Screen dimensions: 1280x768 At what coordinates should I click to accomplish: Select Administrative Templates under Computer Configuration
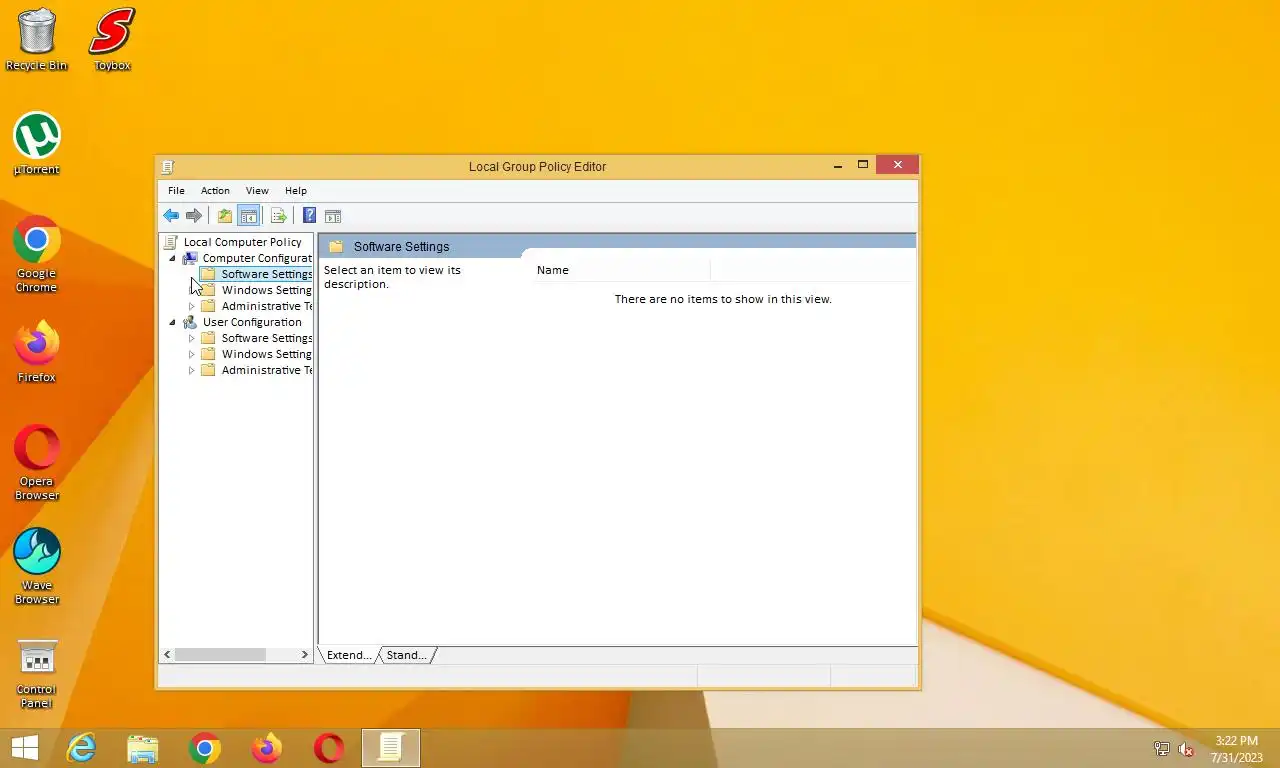(x=266, y=306)
